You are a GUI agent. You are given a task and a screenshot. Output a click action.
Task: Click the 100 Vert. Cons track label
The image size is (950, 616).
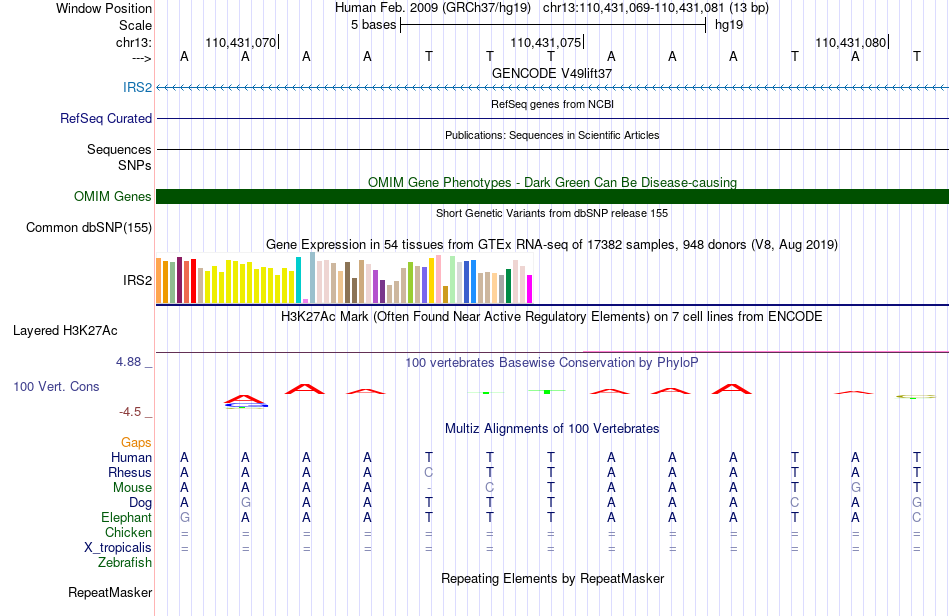(56, 386)
